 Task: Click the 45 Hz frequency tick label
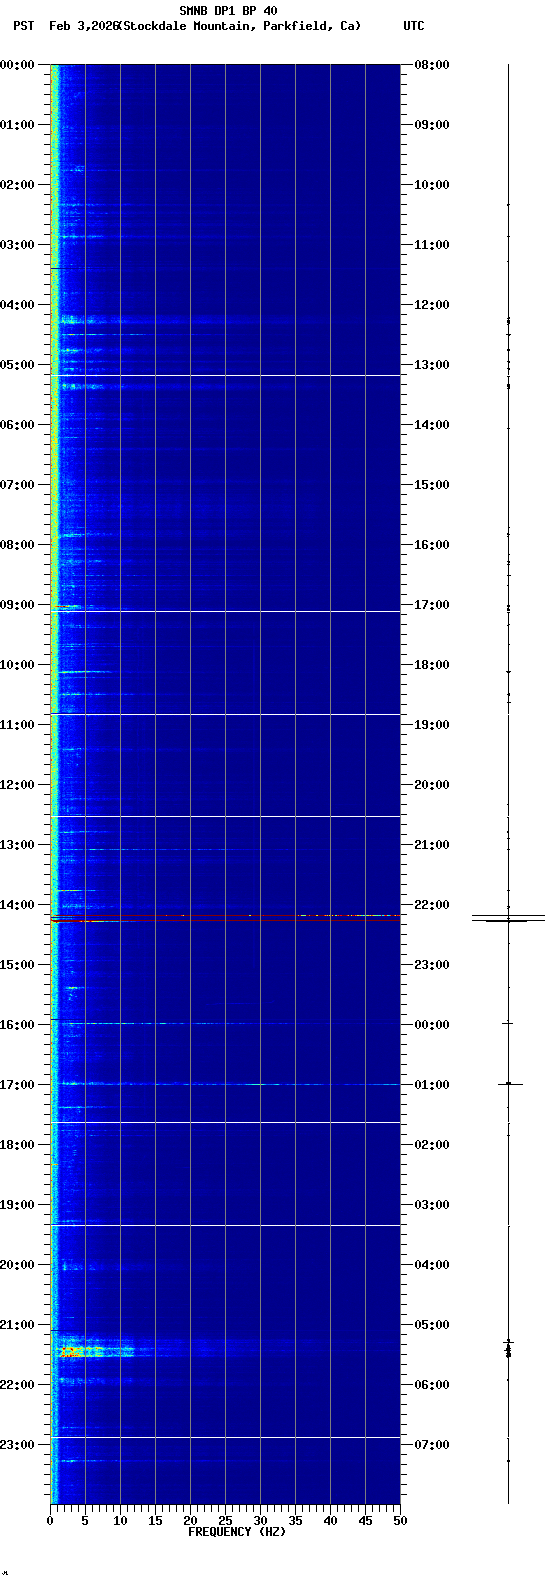(x=365, y=1521)
